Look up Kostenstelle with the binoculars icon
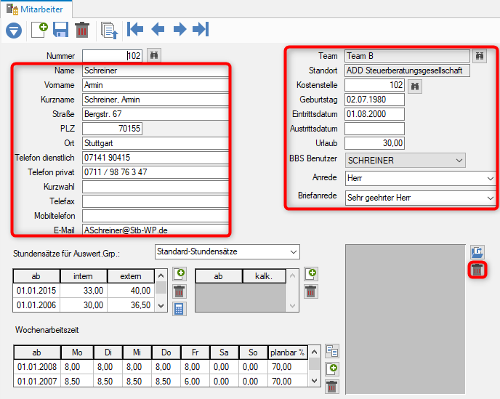 [415, 86]
